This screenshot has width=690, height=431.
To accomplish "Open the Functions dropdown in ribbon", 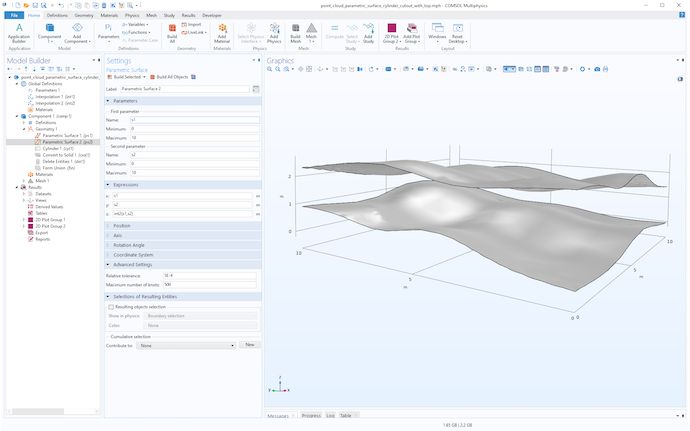I will 136,33.
